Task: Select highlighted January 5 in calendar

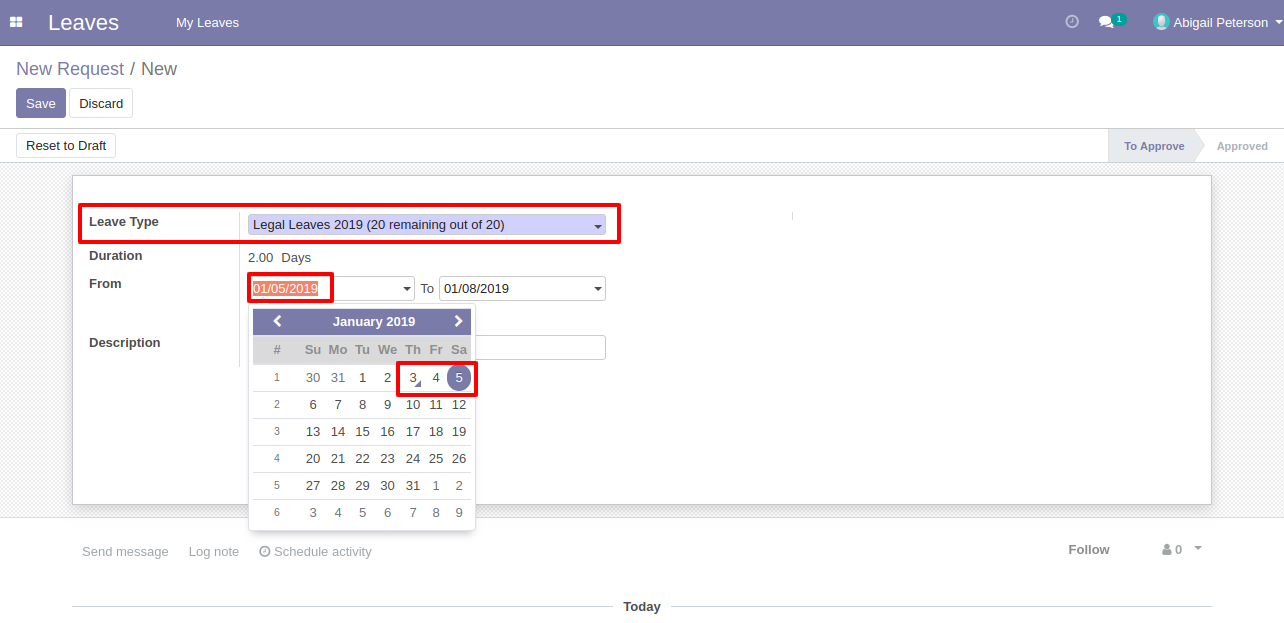Action: point(459,378)
